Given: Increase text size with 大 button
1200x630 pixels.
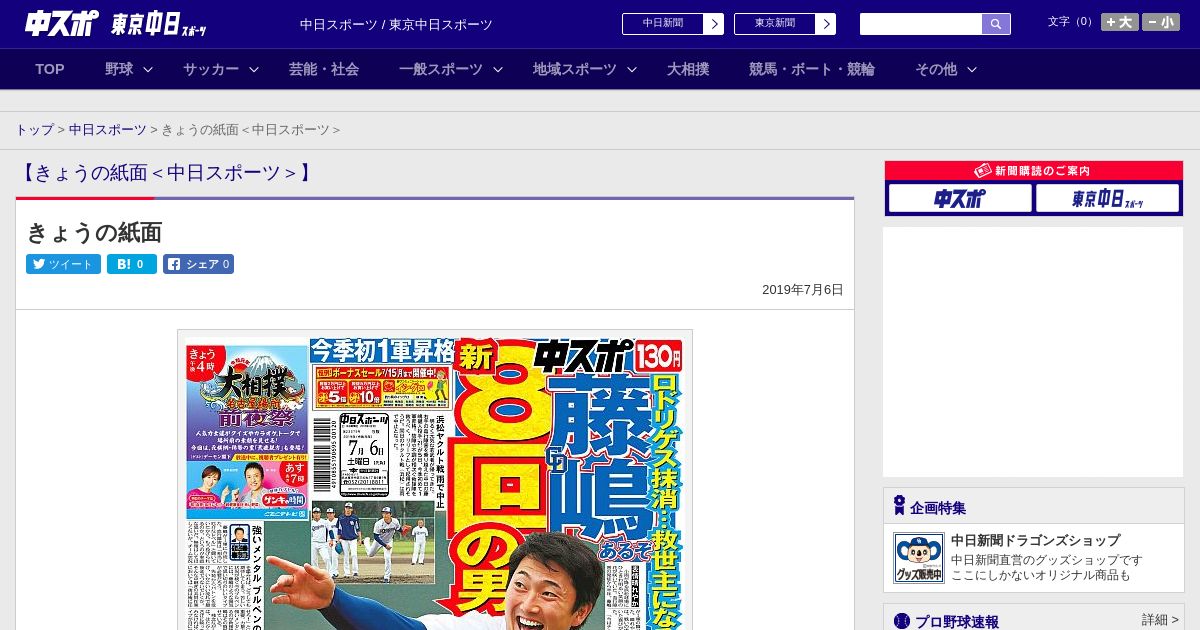Looking at the screenshot, I should tap(1120, 22).
